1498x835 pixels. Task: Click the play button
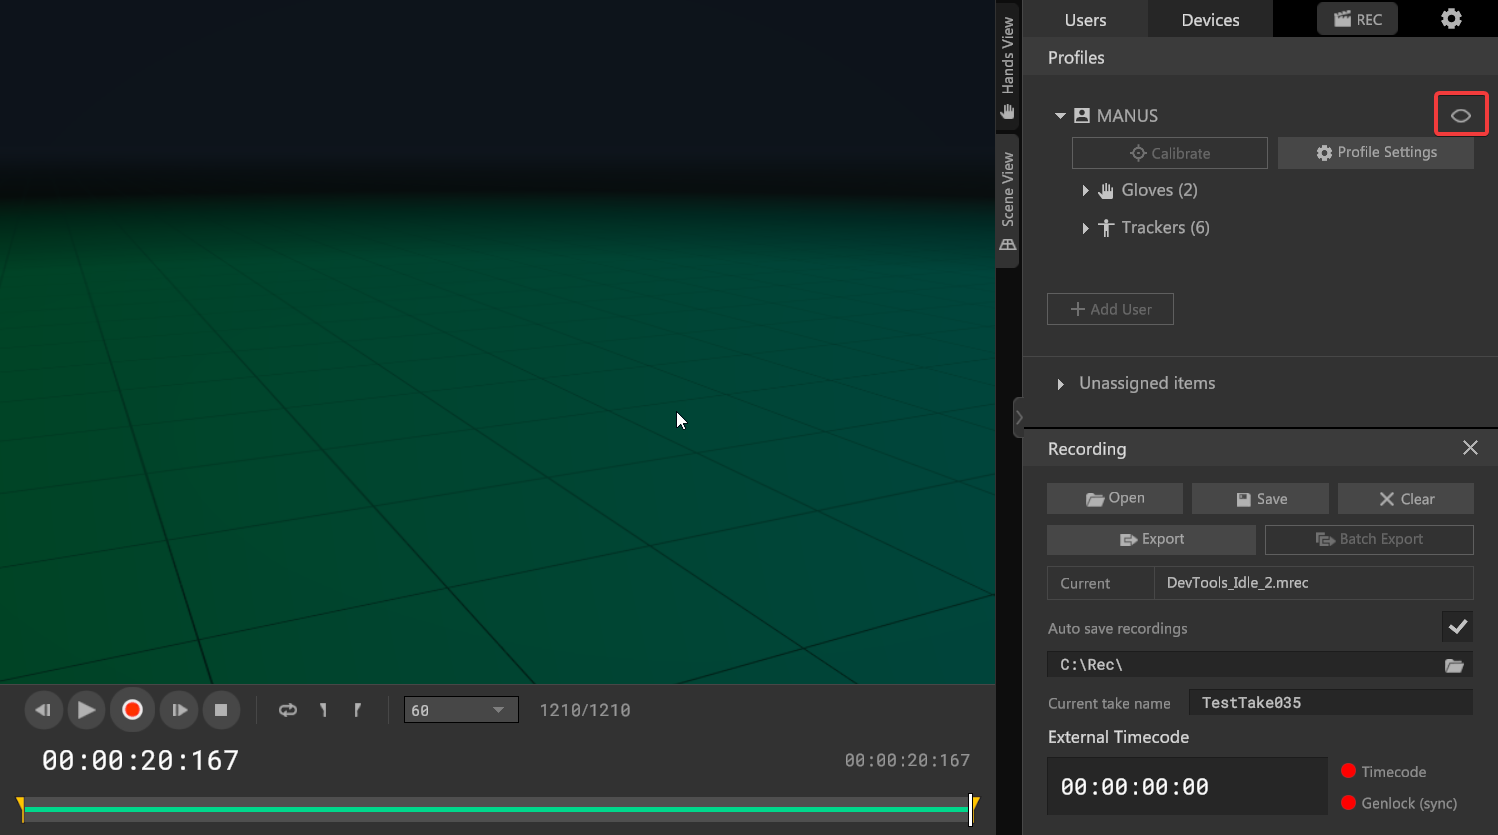[87, 710]
